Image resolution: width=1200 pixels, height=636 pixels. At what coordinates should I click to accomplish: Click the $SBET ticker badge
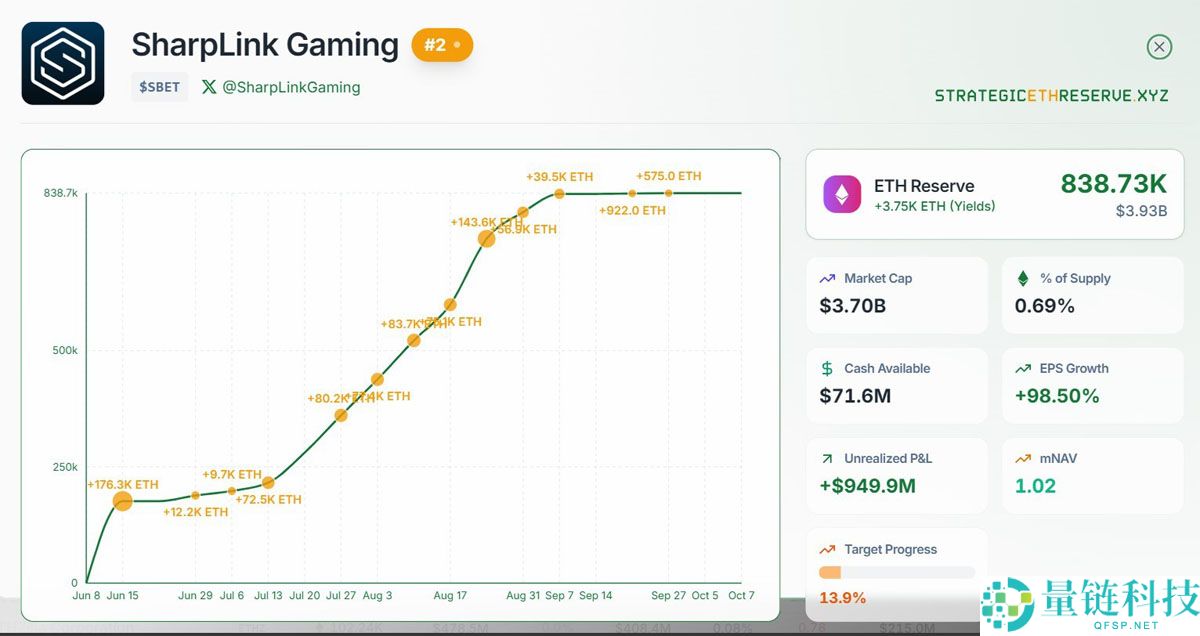click(159, 87)
